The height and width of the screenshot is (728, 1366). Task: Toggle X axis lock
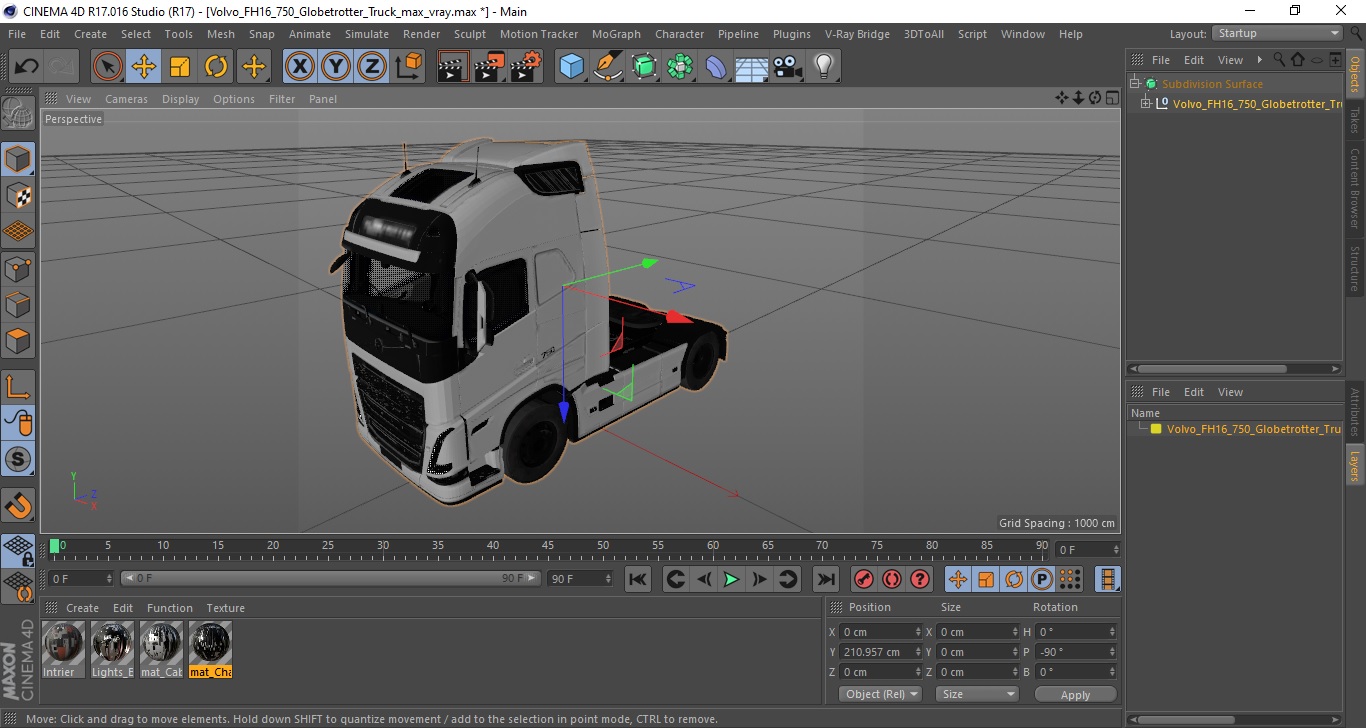click(x=299, y=67)
